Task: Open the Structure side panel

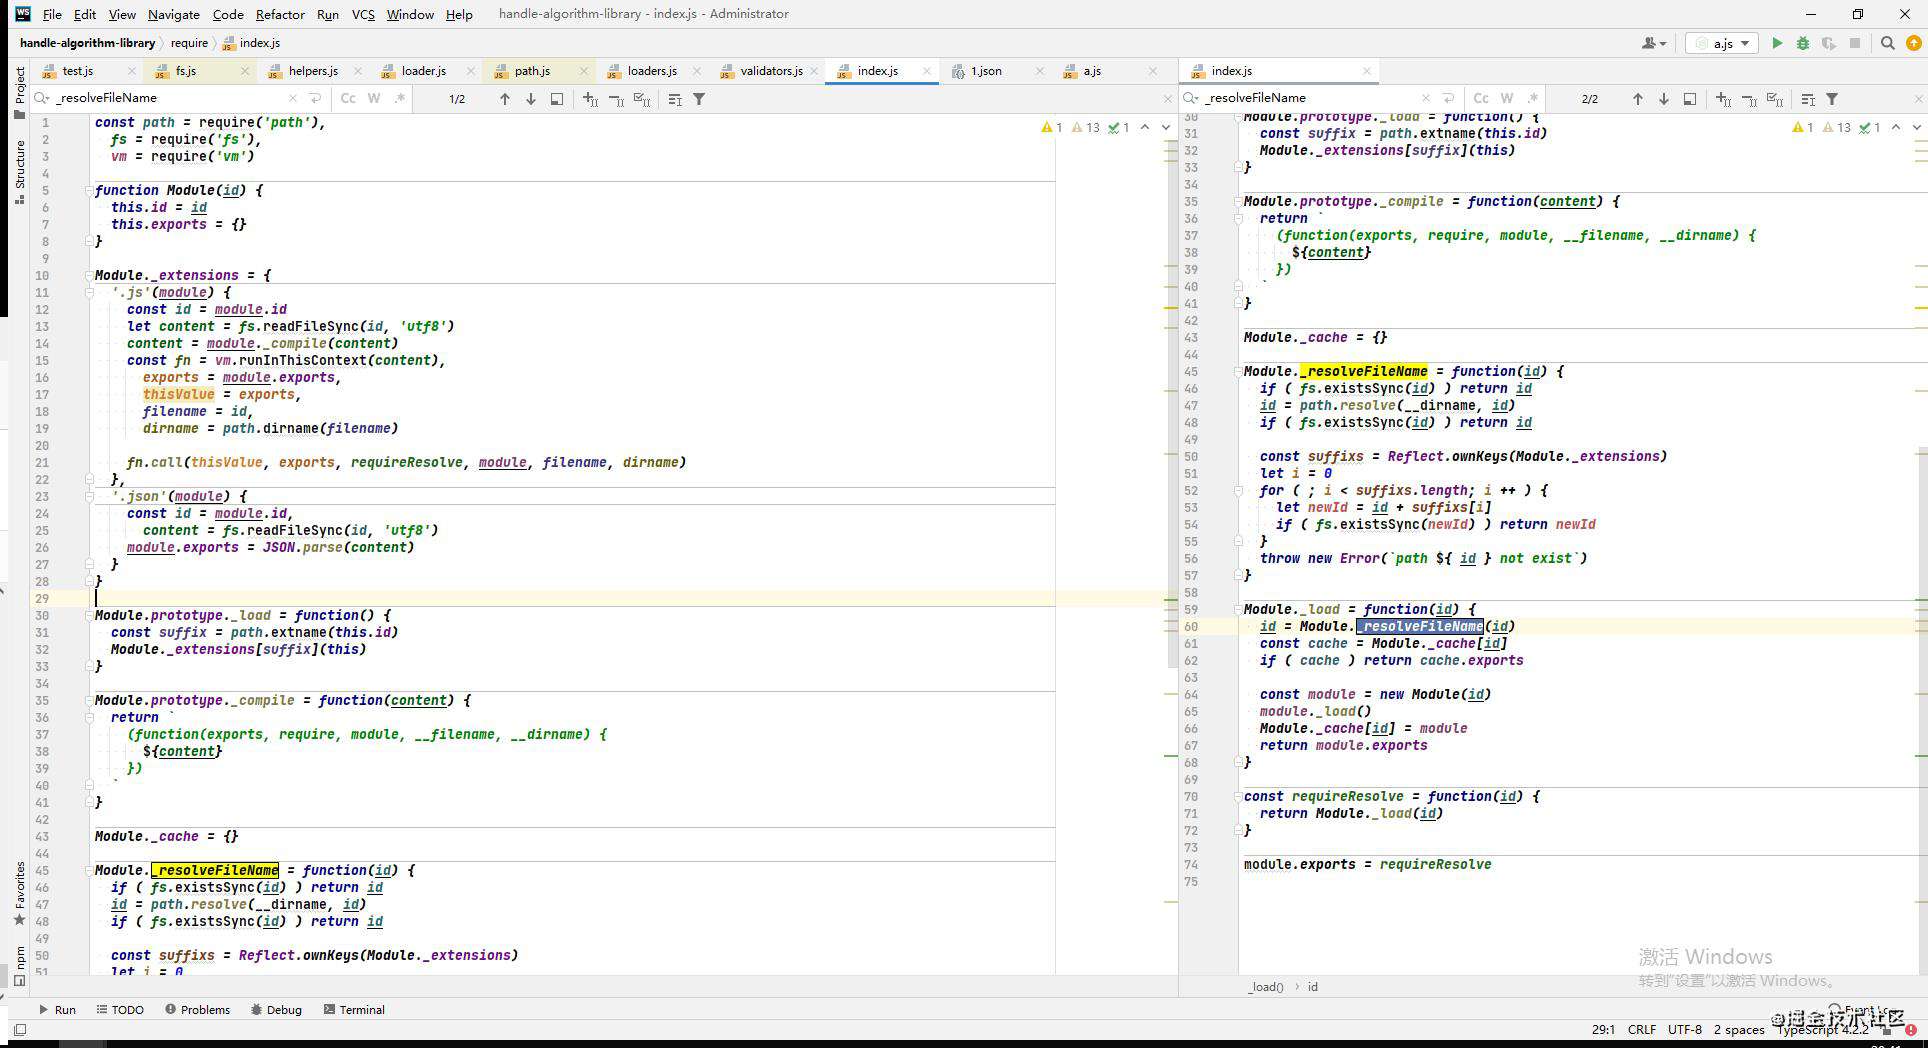Action: (x=19, y=172)
